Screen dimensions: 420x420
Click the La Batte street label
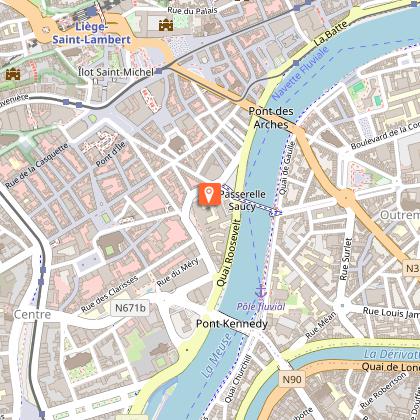pyautogui.click(x=331, y=33)
